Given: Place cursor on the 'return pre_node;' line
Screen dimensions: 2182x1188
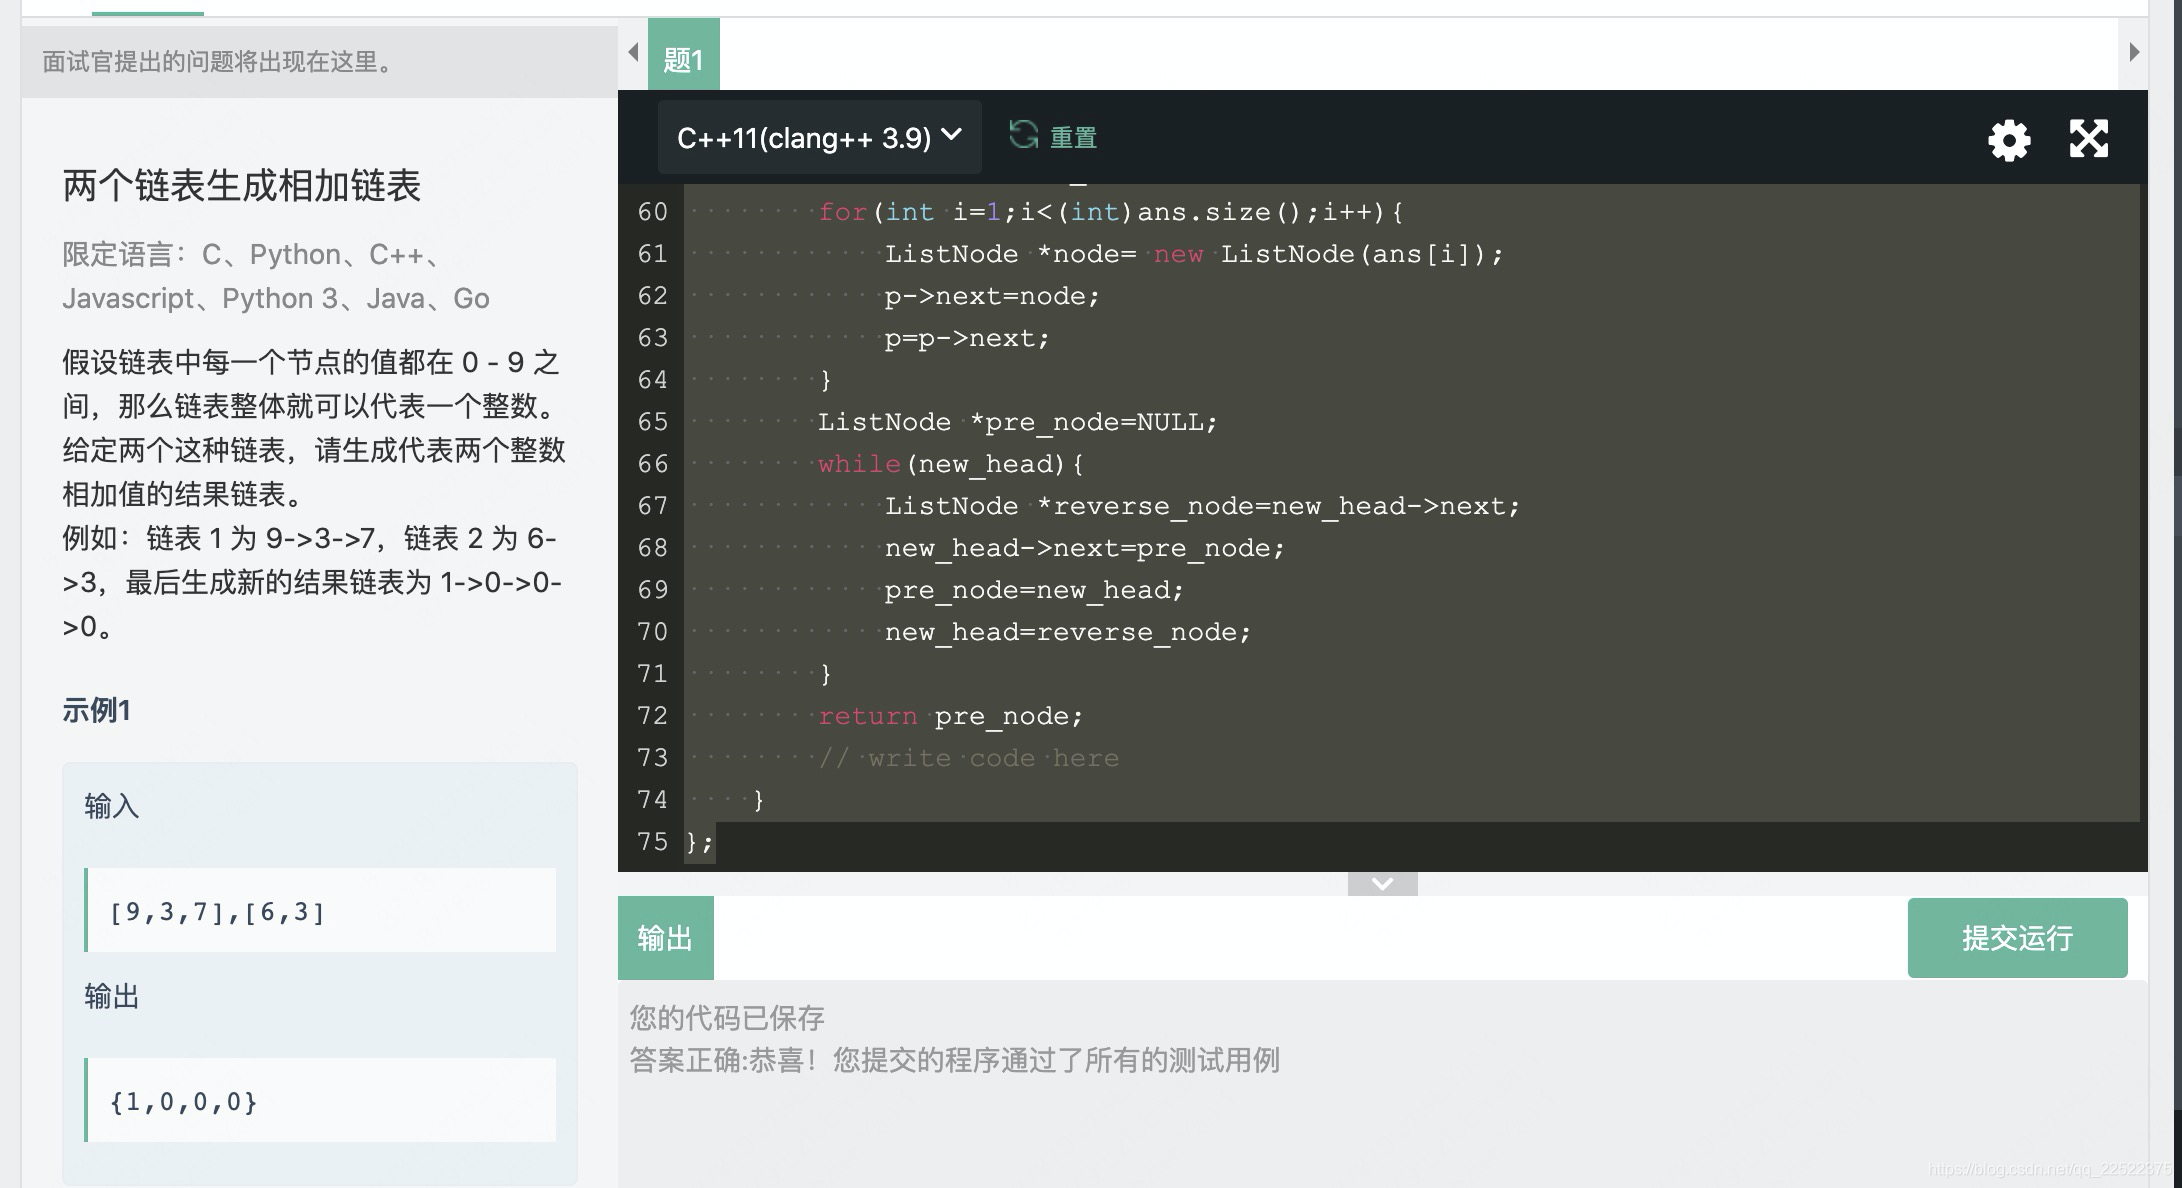Looking at the screenshot, I should point(950,716).
